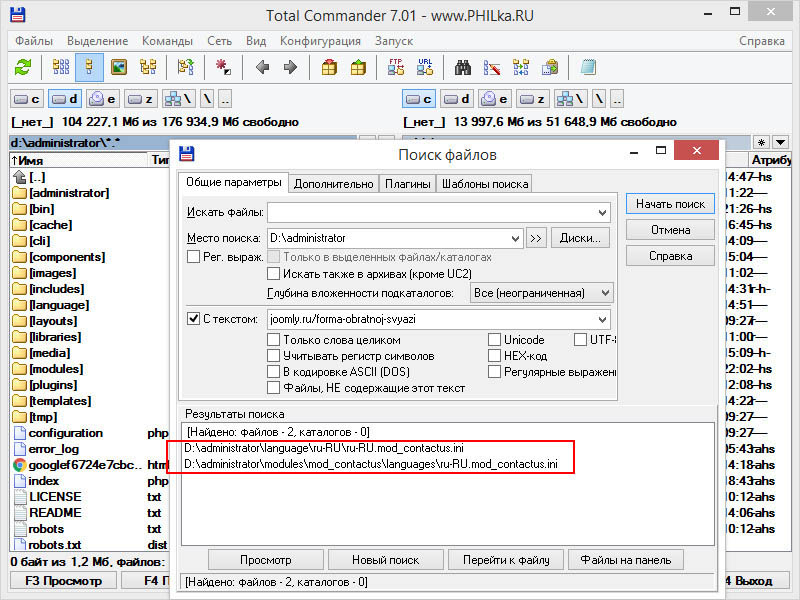Click the unpack files archive icon
800x600 pixels.
[358, 67]
